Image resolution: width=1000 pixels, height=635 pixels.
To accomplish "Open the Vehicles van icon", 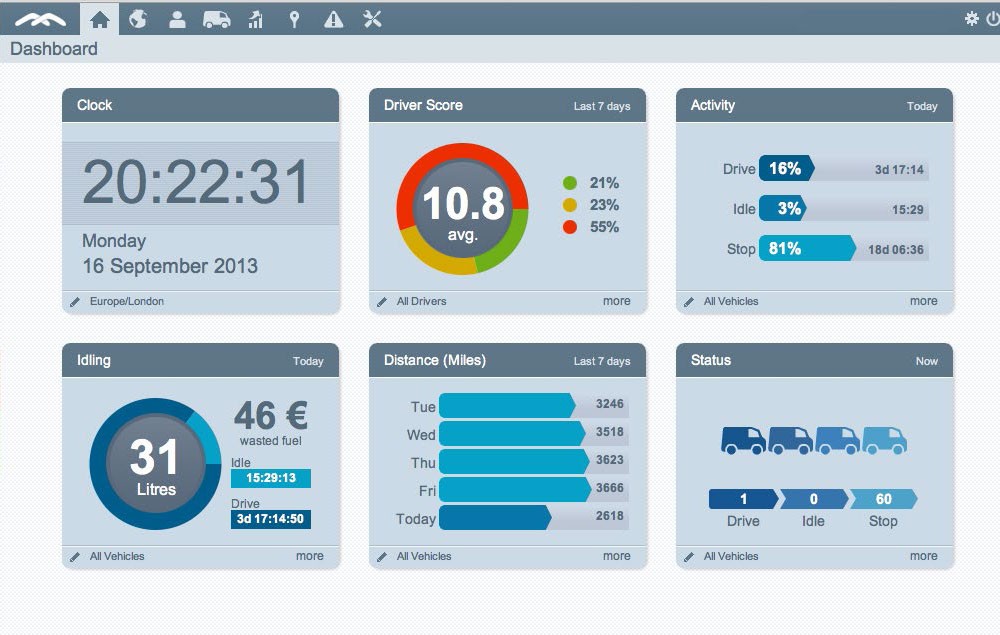I will click(216, 18).
